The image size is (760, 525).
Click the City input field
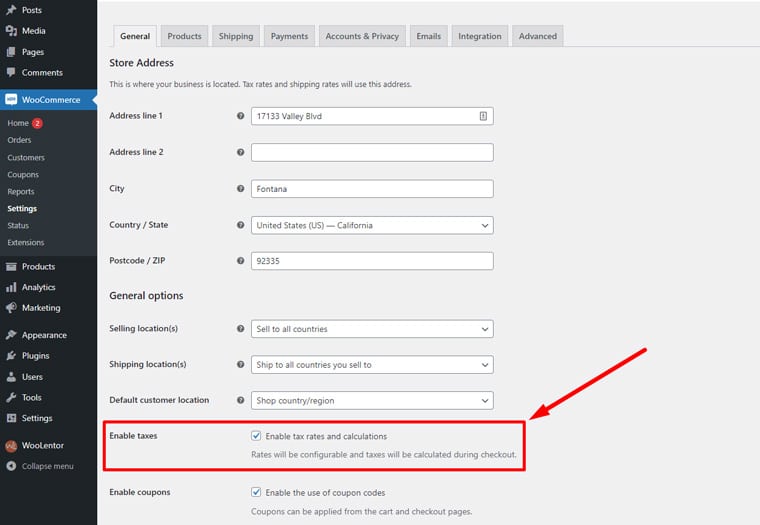372,189
